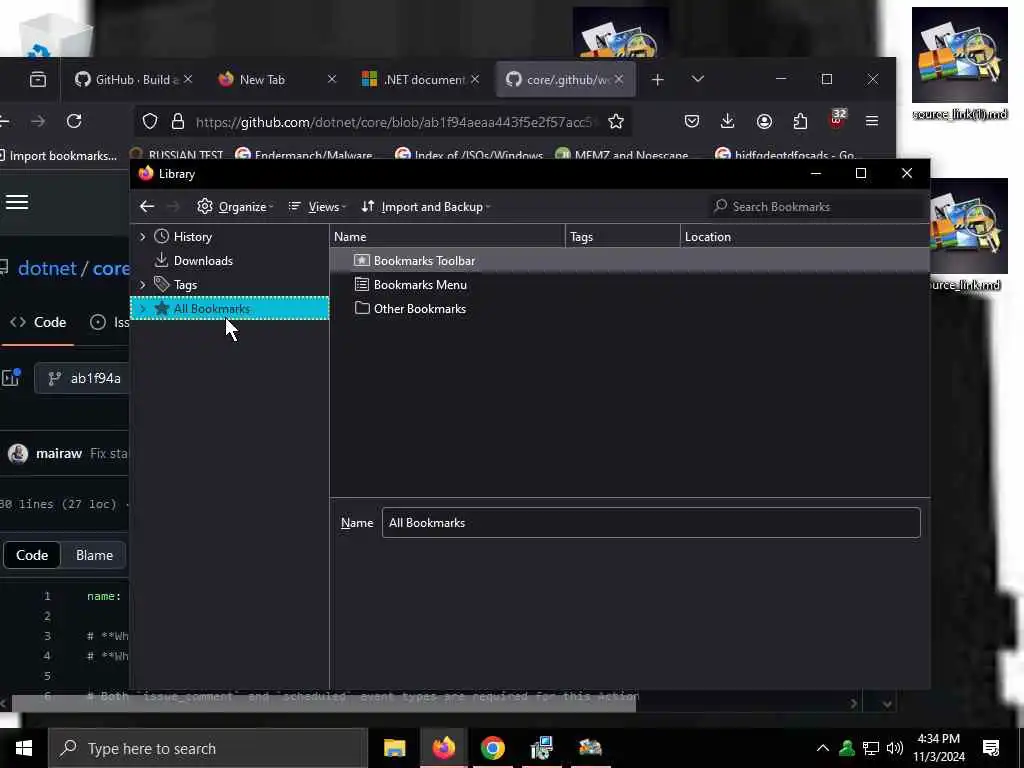The height and width of the screenshot is (768, 1024).
Task: Open the ab1f94a branch selector
Action: [x=82, y=378]
